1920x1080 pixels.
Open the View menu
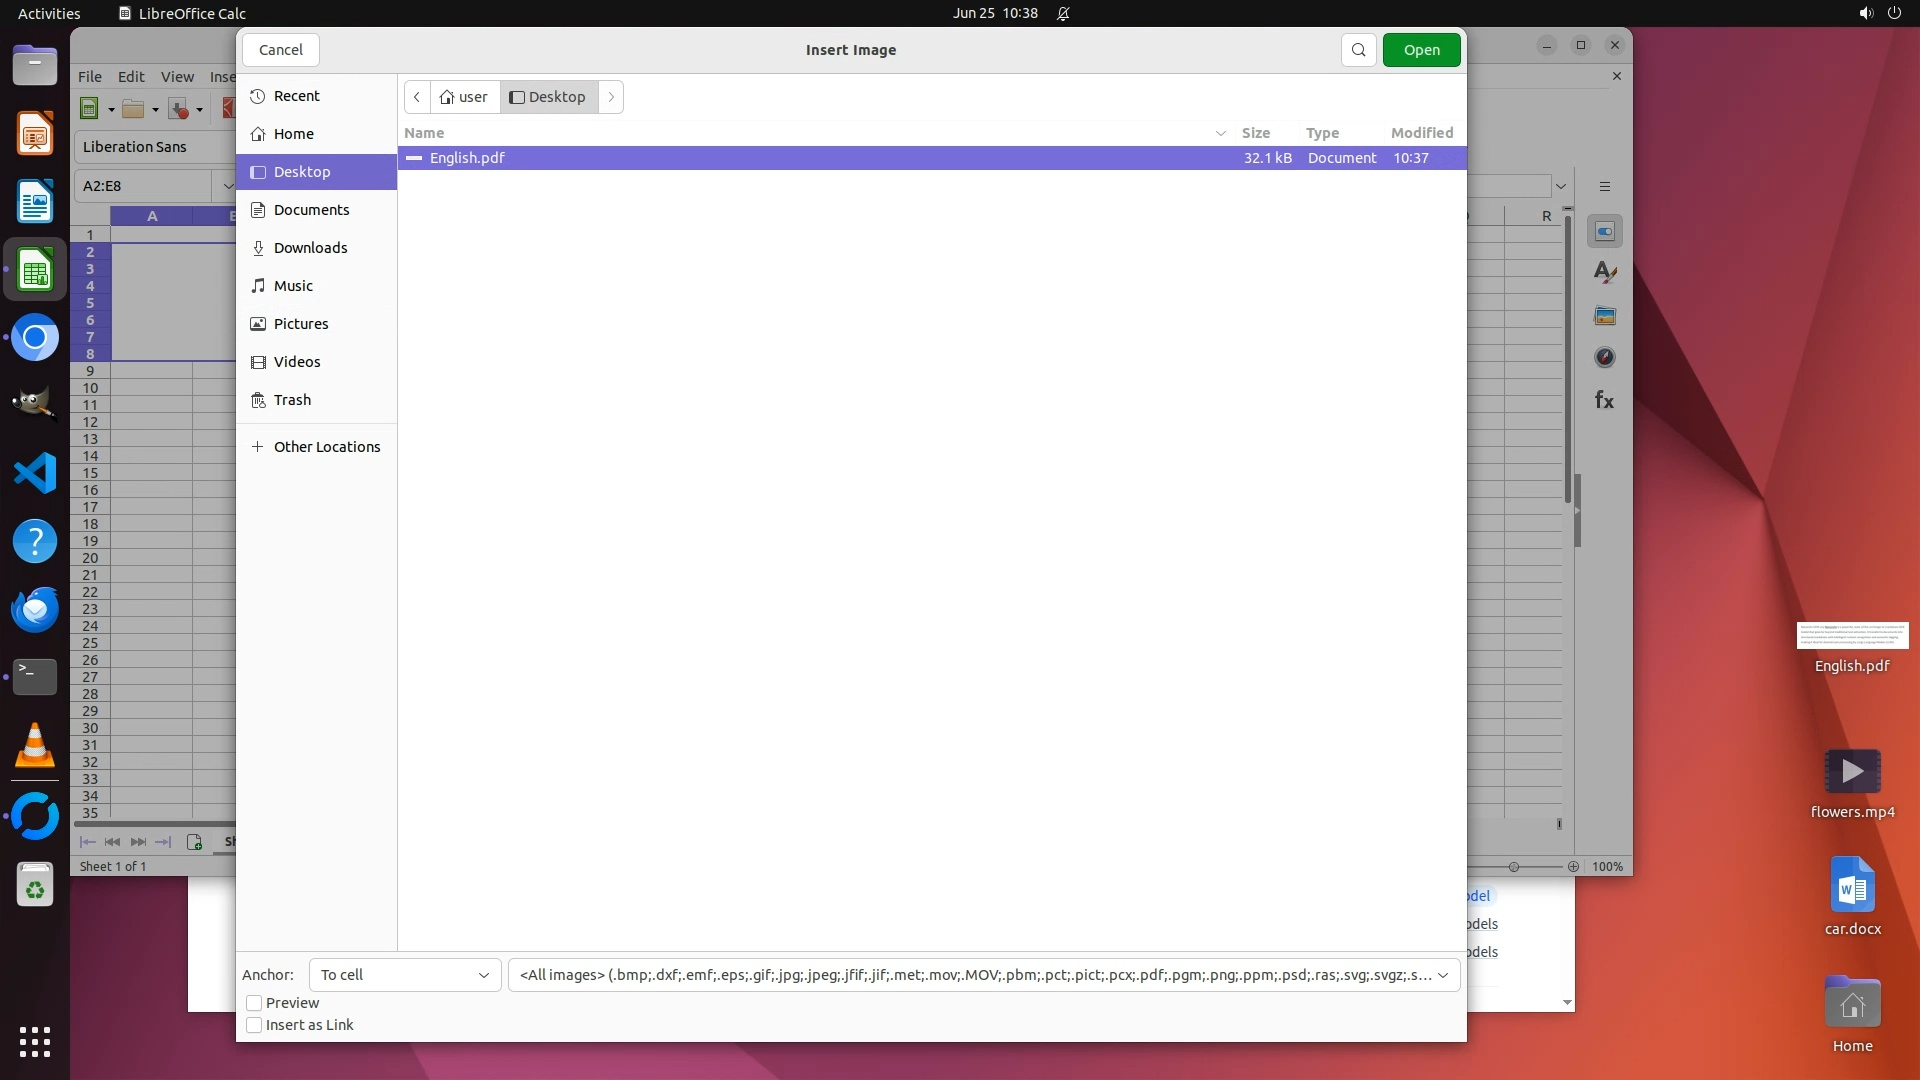[x=177, y=77]
